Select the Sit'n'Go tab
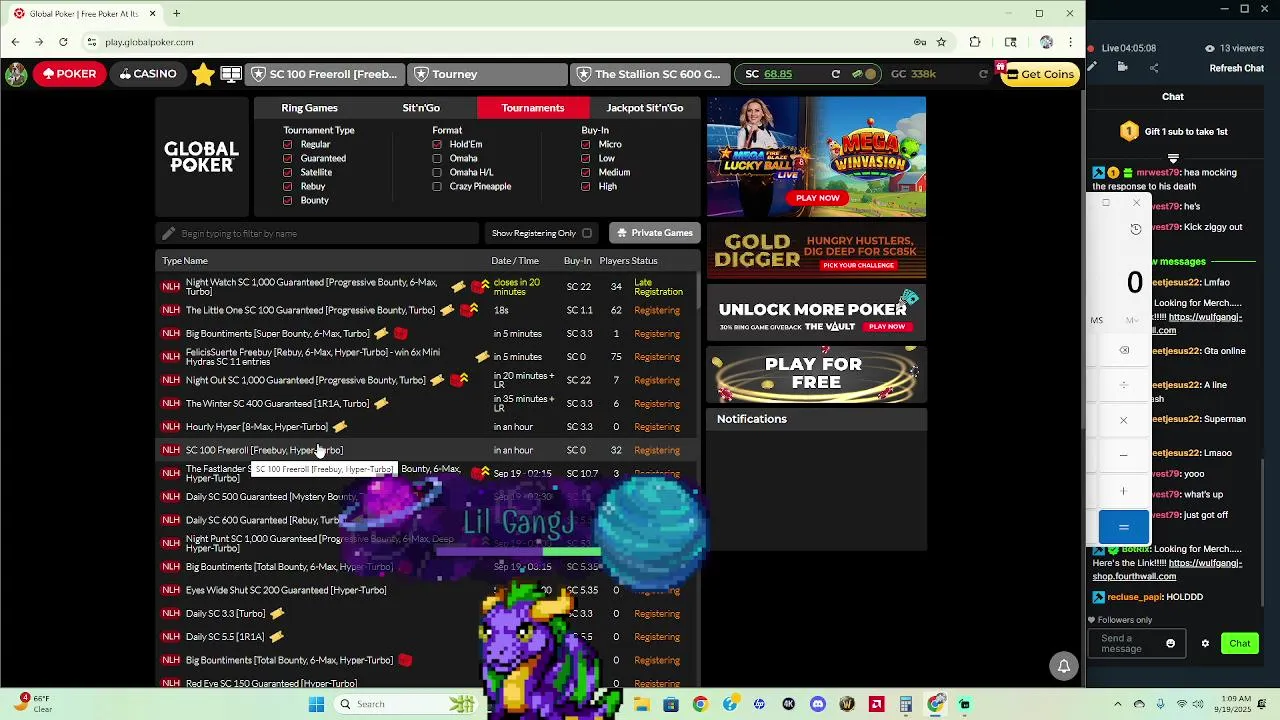The height and width of the screenshot is (720, 1280). 421,108
